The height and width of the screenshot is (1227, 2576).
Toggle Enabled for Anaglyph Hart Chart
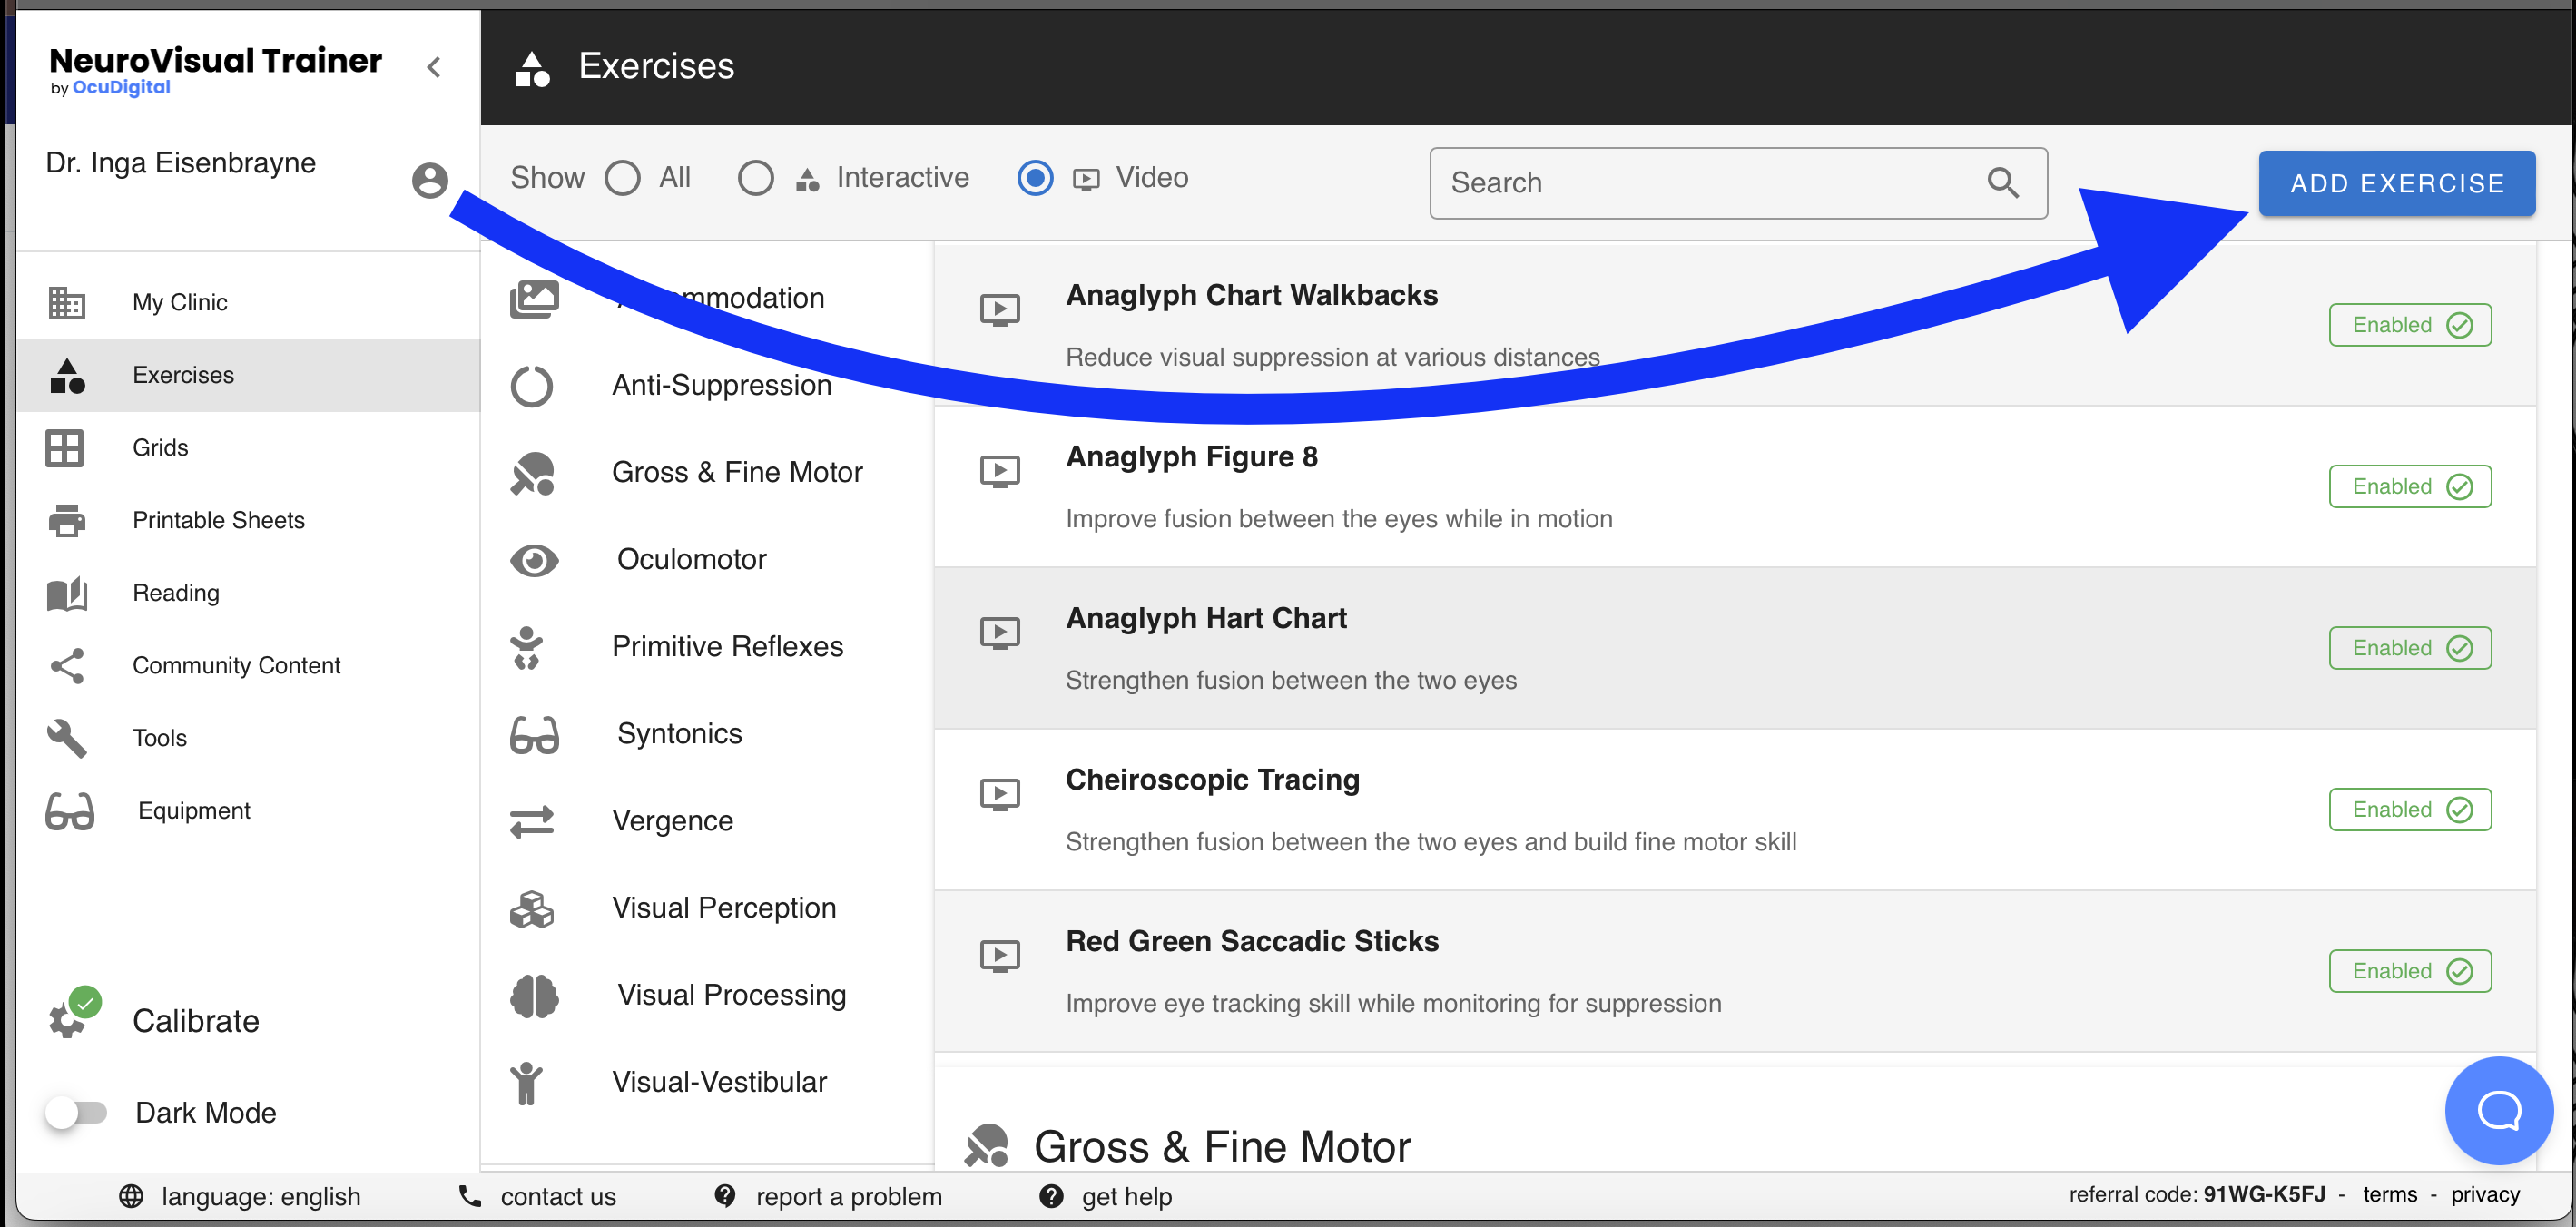pyautogui.click(x=2409, y=648)
